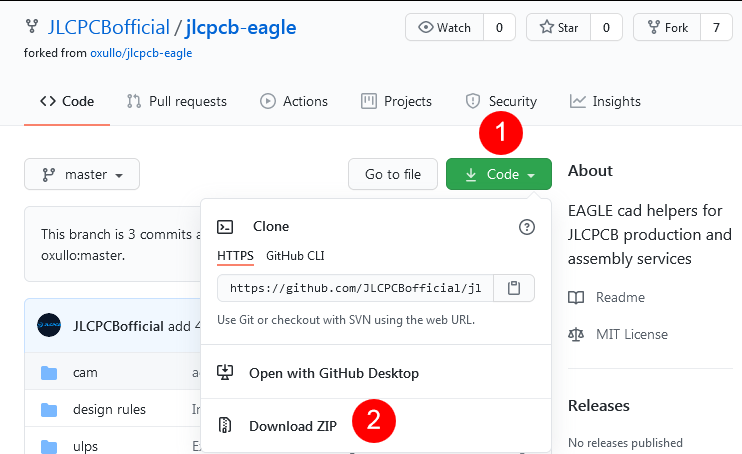Click the download arrow icon on Code button

pos(471,175)
